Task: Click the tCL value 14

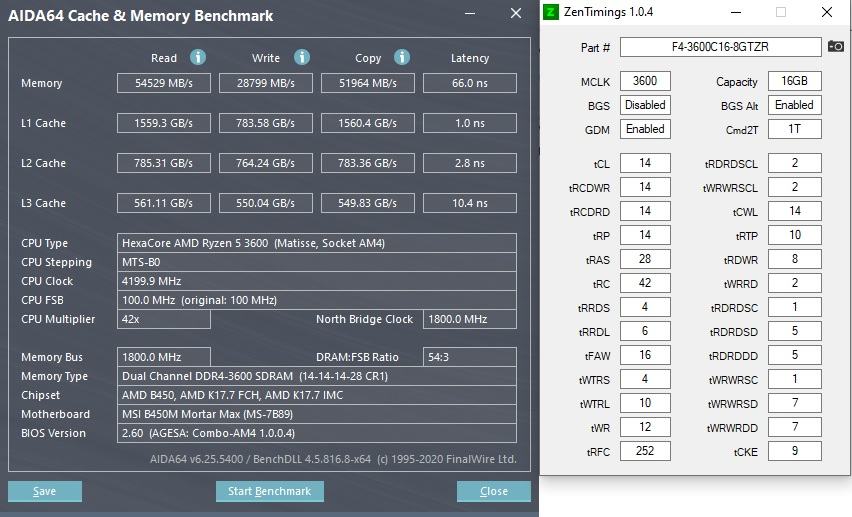Action: coord(645,163)
